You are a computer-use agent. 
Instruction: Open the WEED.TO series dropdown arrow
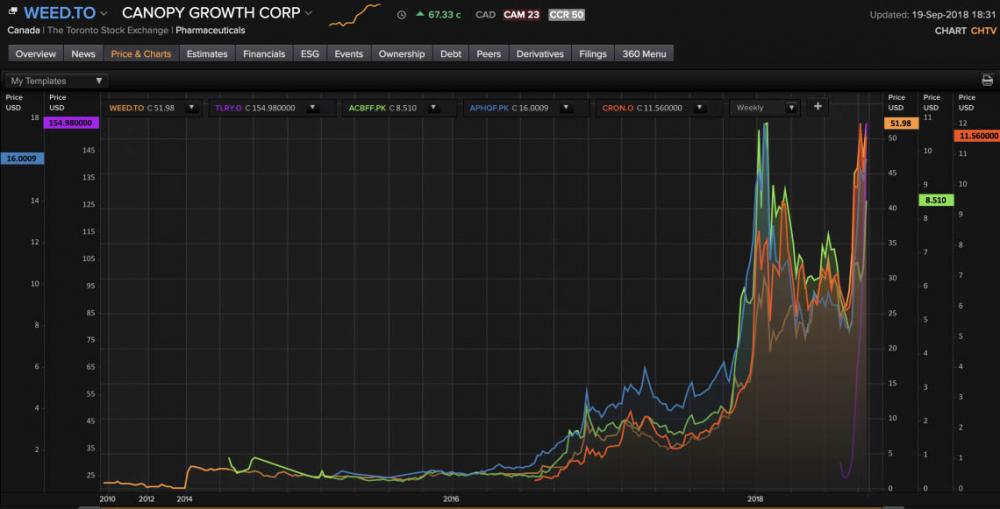tap(191, 108)
